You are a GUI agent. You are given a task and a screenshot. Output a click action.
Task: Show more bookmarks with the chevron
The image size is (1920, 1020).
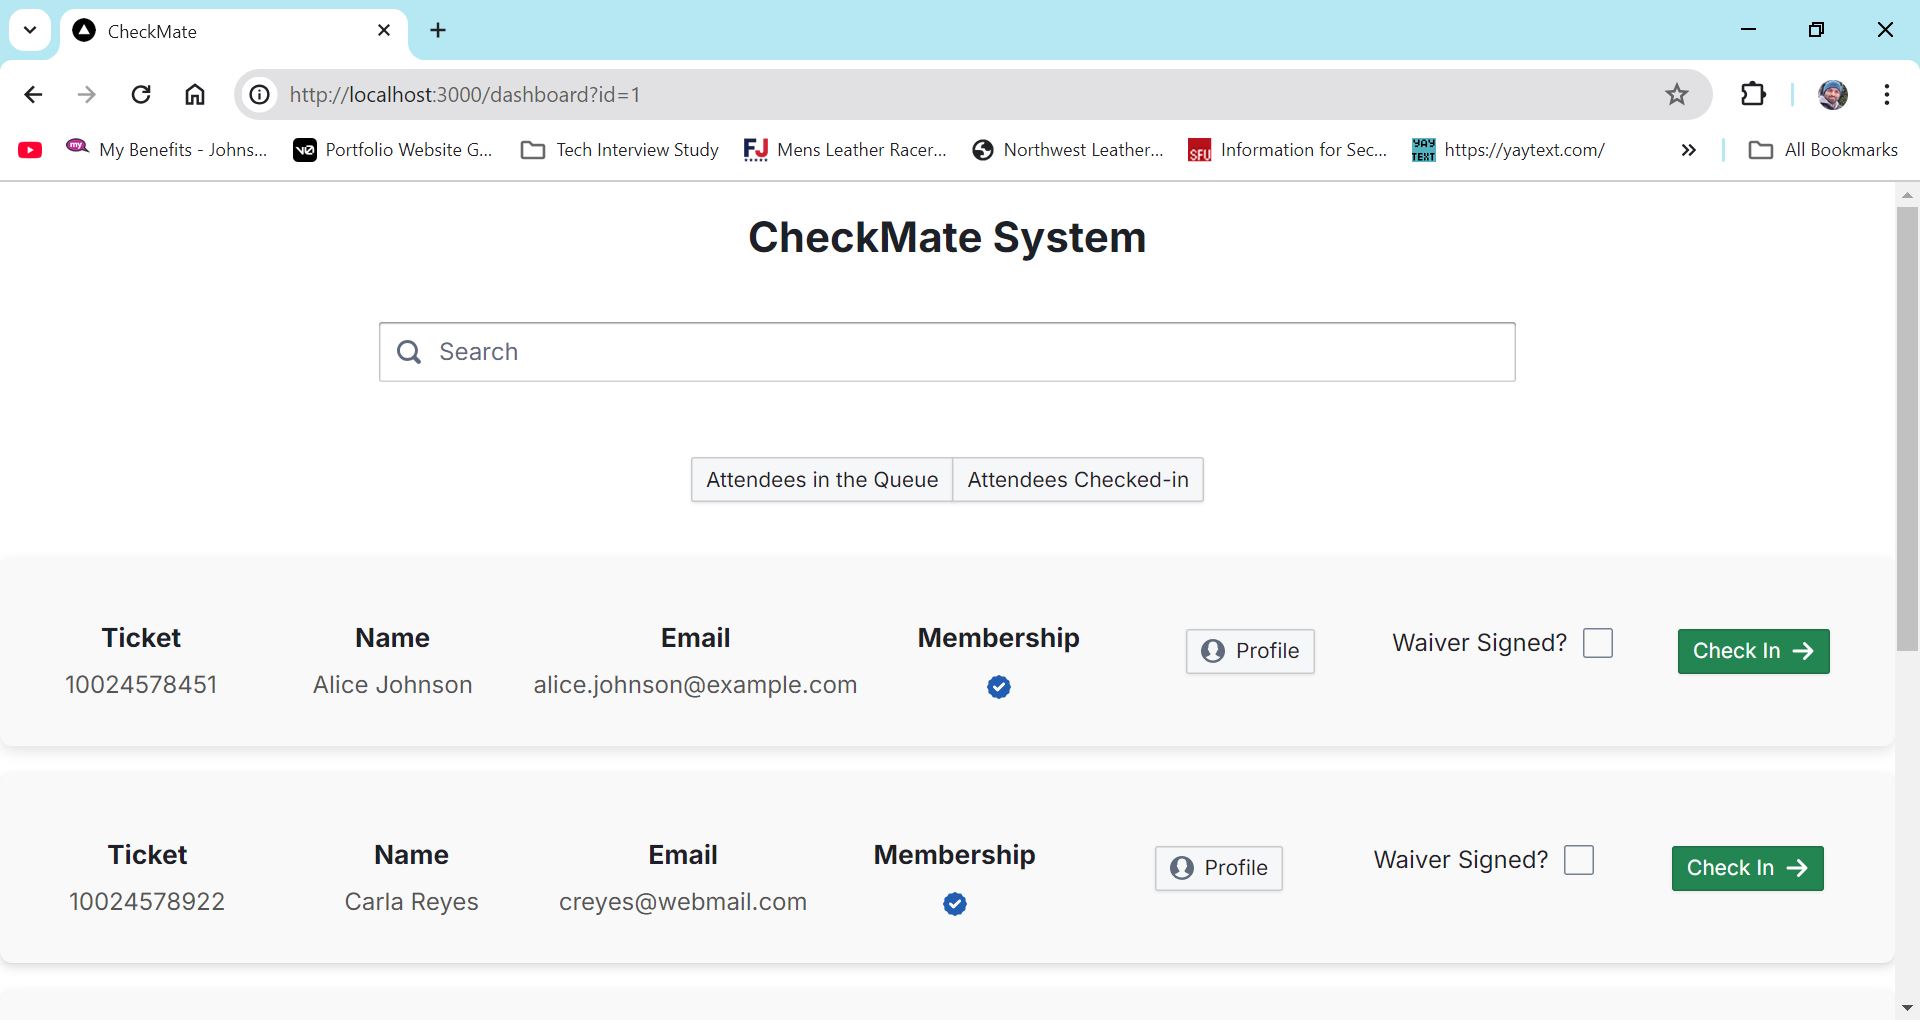click(1689, 150)
